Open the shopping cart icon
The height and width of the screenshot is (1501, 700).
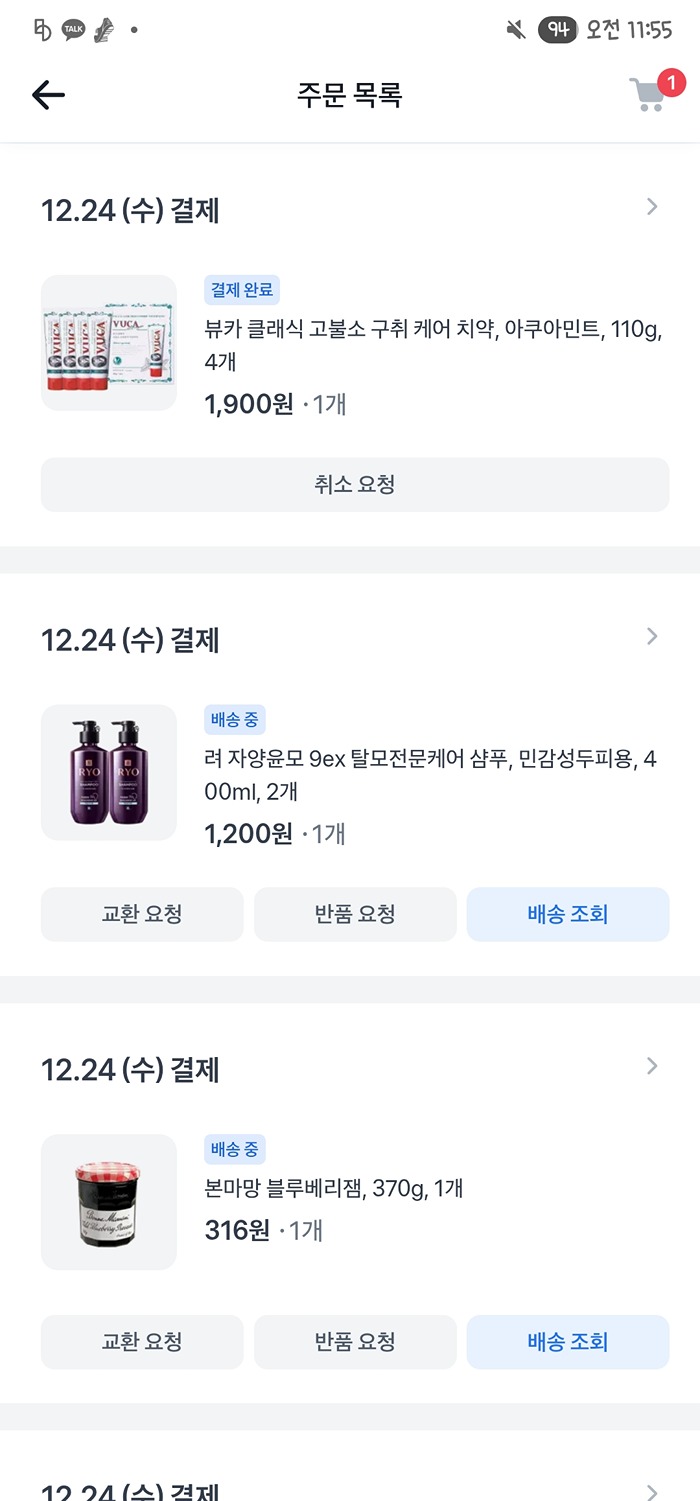pos(648,94)
